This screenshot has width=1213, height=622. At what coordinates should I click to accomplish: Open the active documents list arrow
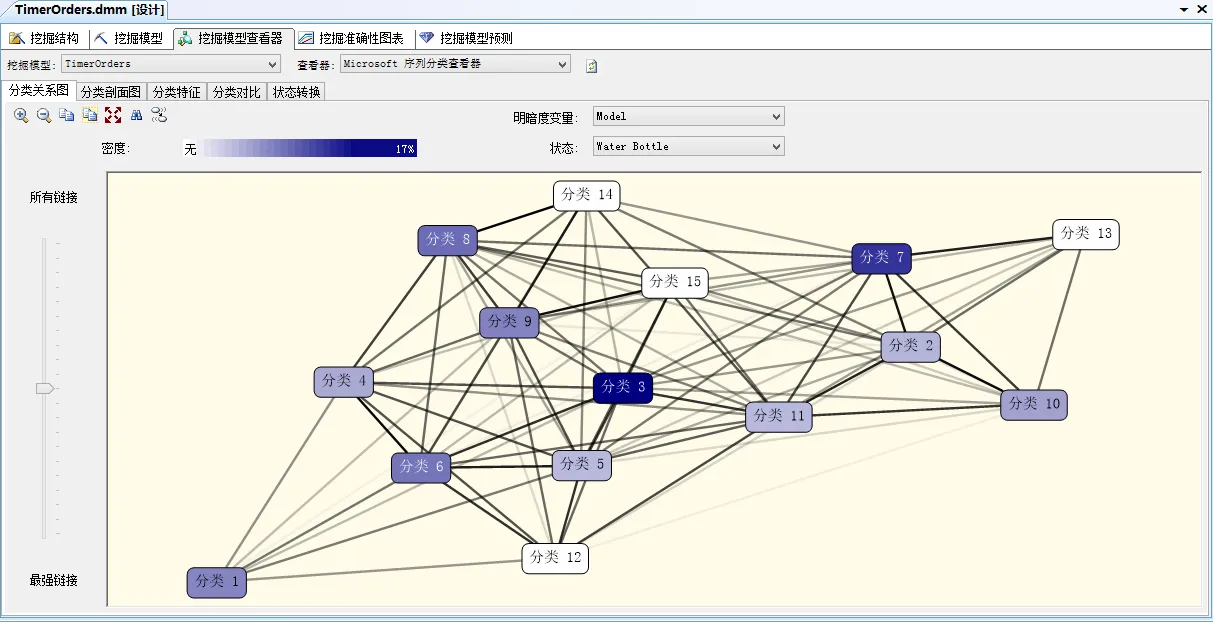pos(1184,8)
